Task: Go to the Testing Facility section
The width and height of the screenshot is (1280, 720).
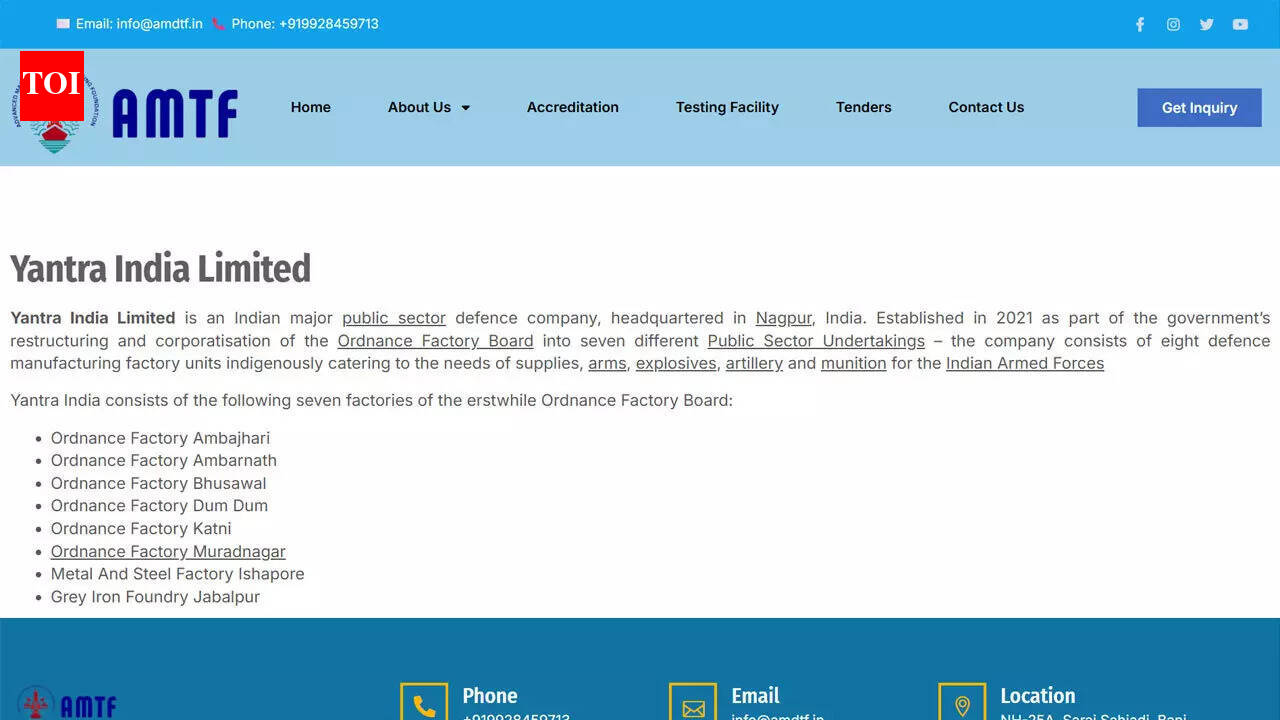Action: pos(727,107)
